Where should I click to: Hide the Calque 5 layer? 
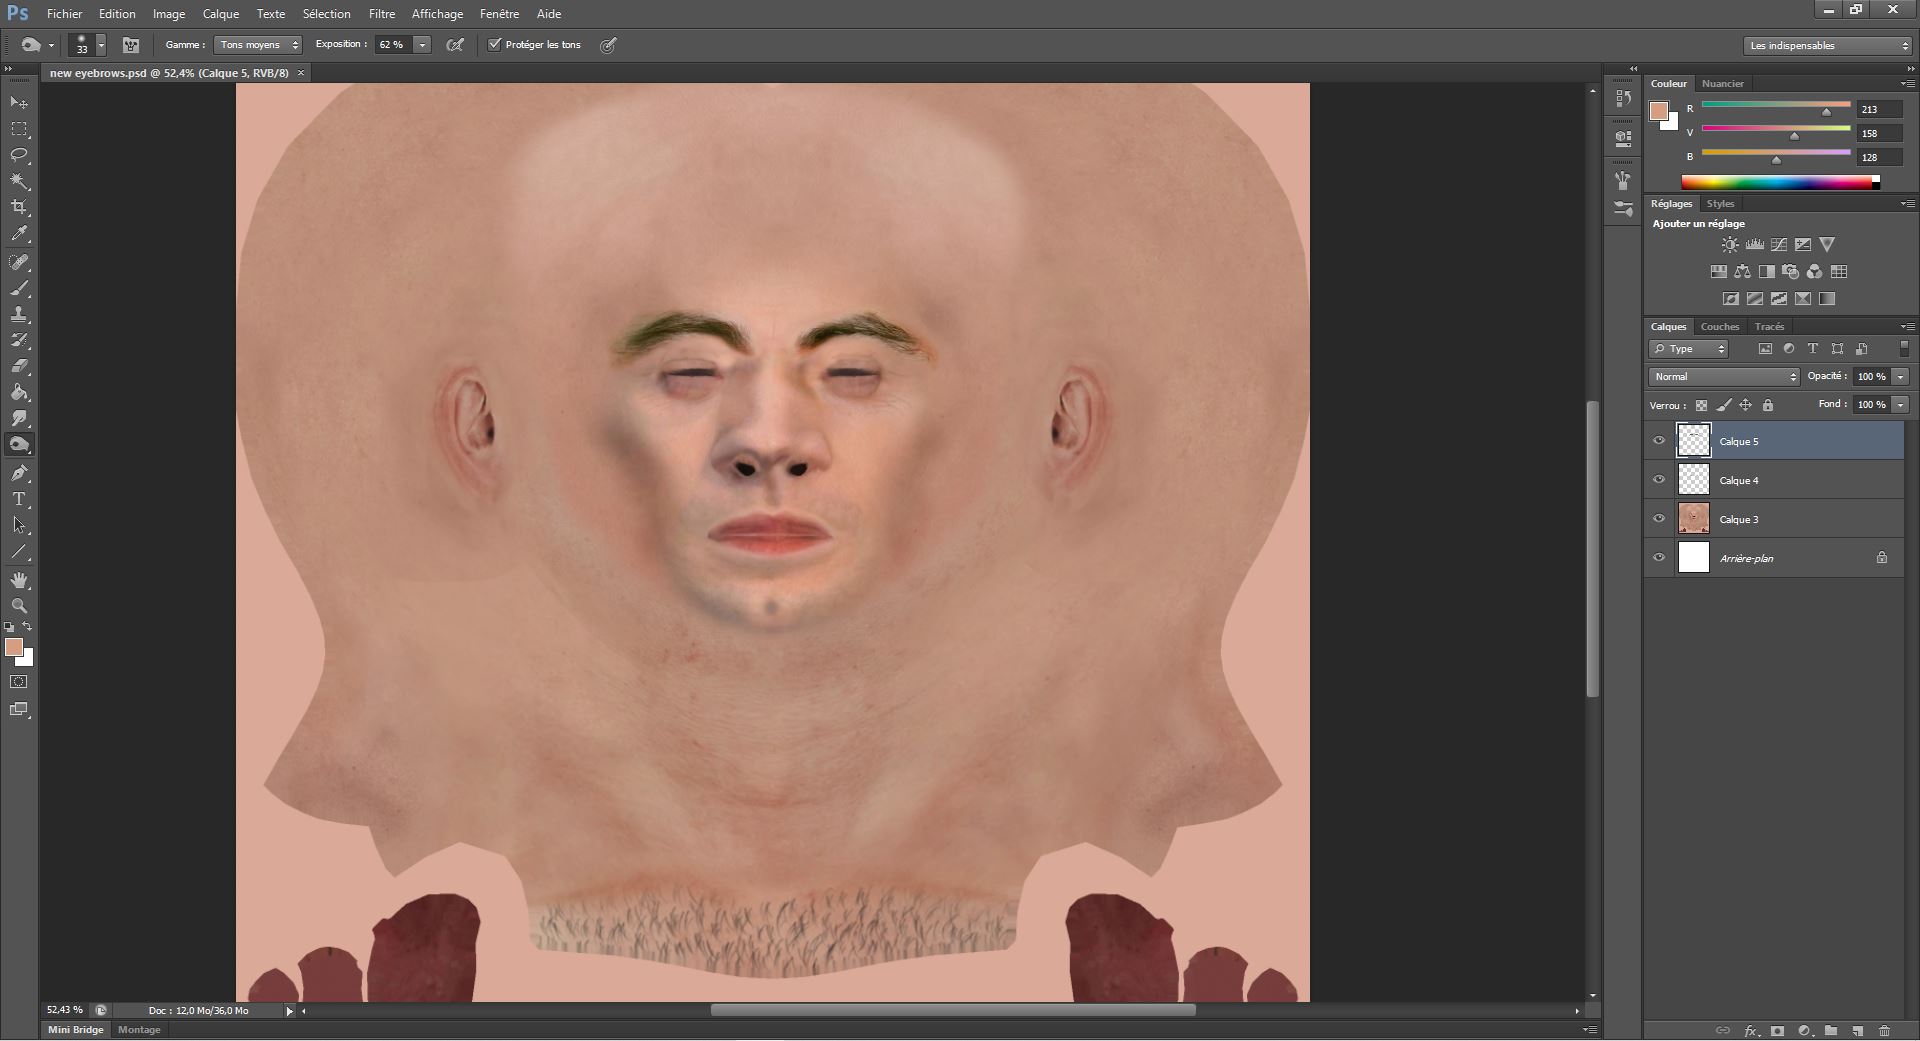click(x=1659, y=441)
